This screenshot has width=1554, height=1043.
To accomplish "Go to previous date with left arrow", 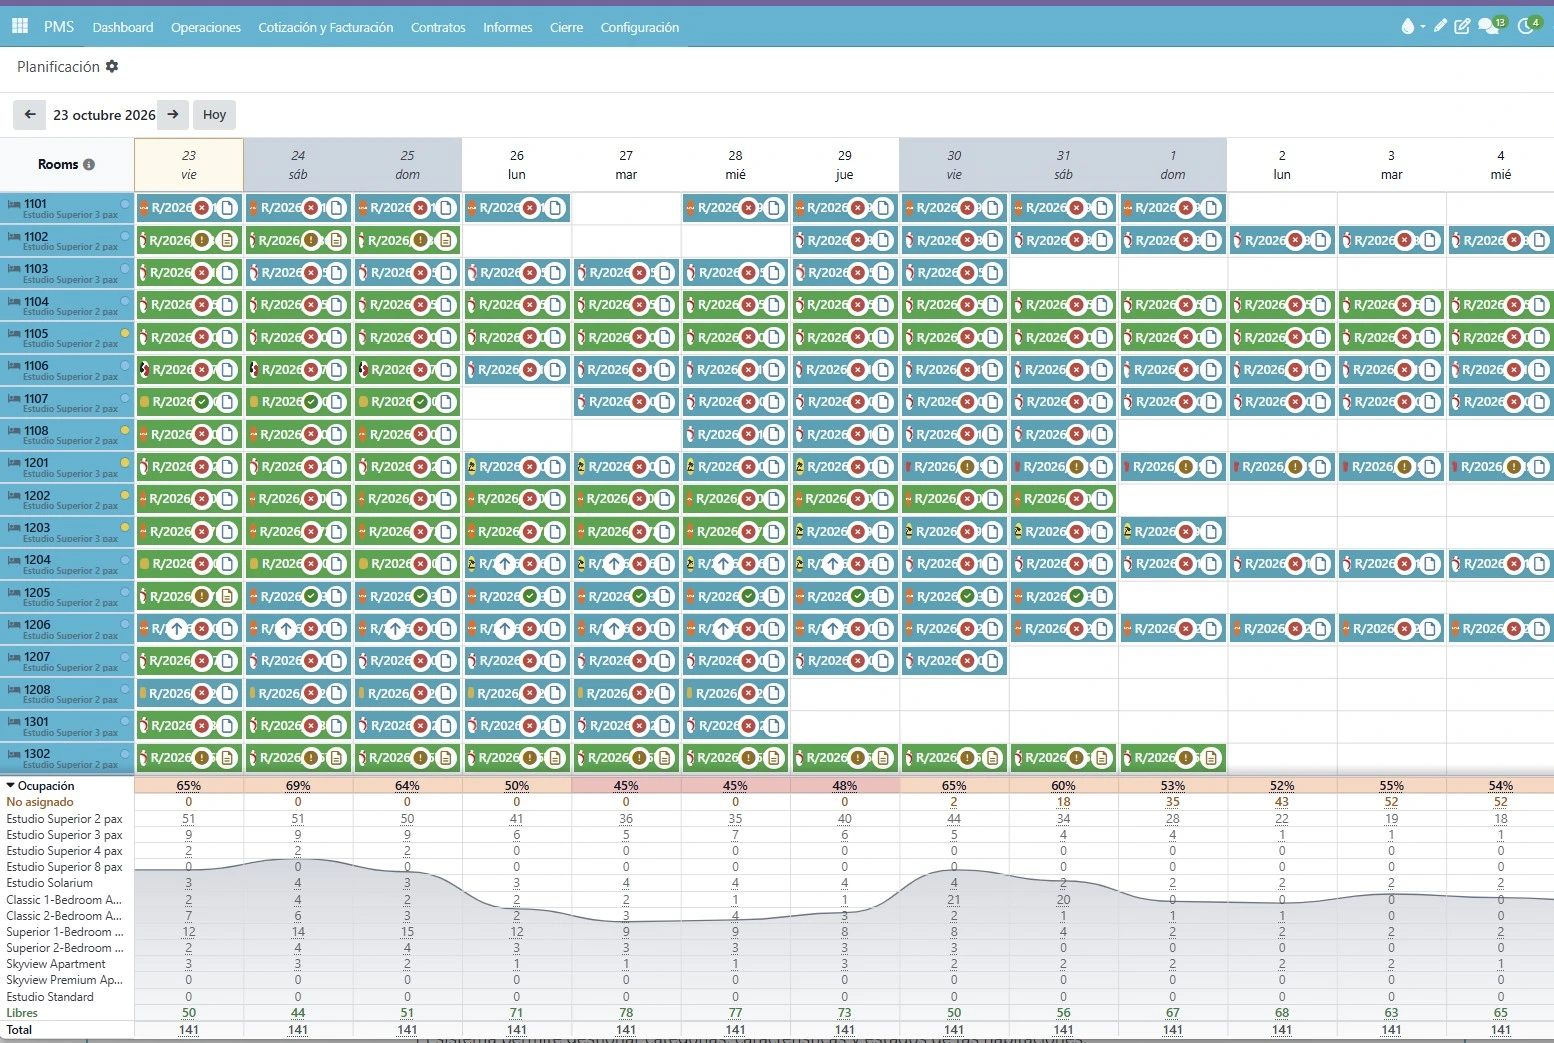I will point(30,115).
